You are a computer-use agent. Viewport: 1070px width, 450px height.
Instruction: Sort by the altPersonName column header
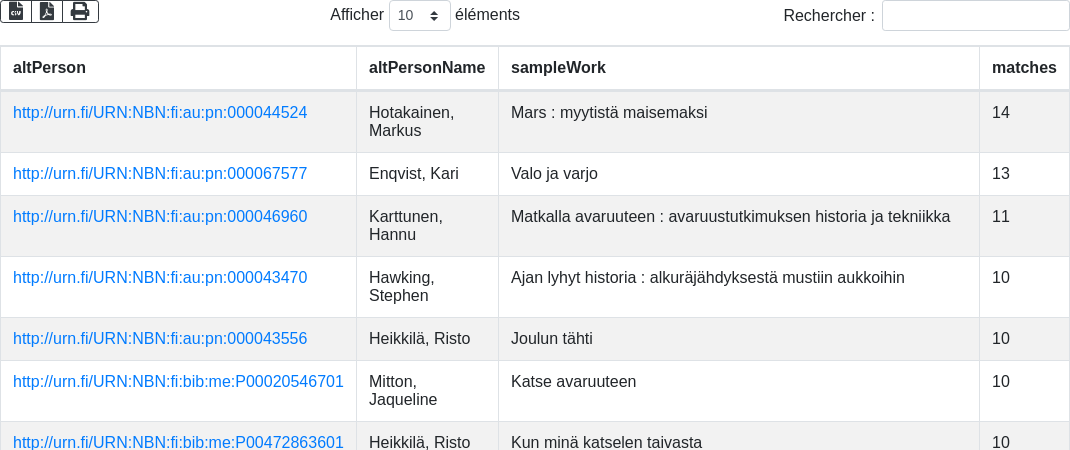coord(427,68)
